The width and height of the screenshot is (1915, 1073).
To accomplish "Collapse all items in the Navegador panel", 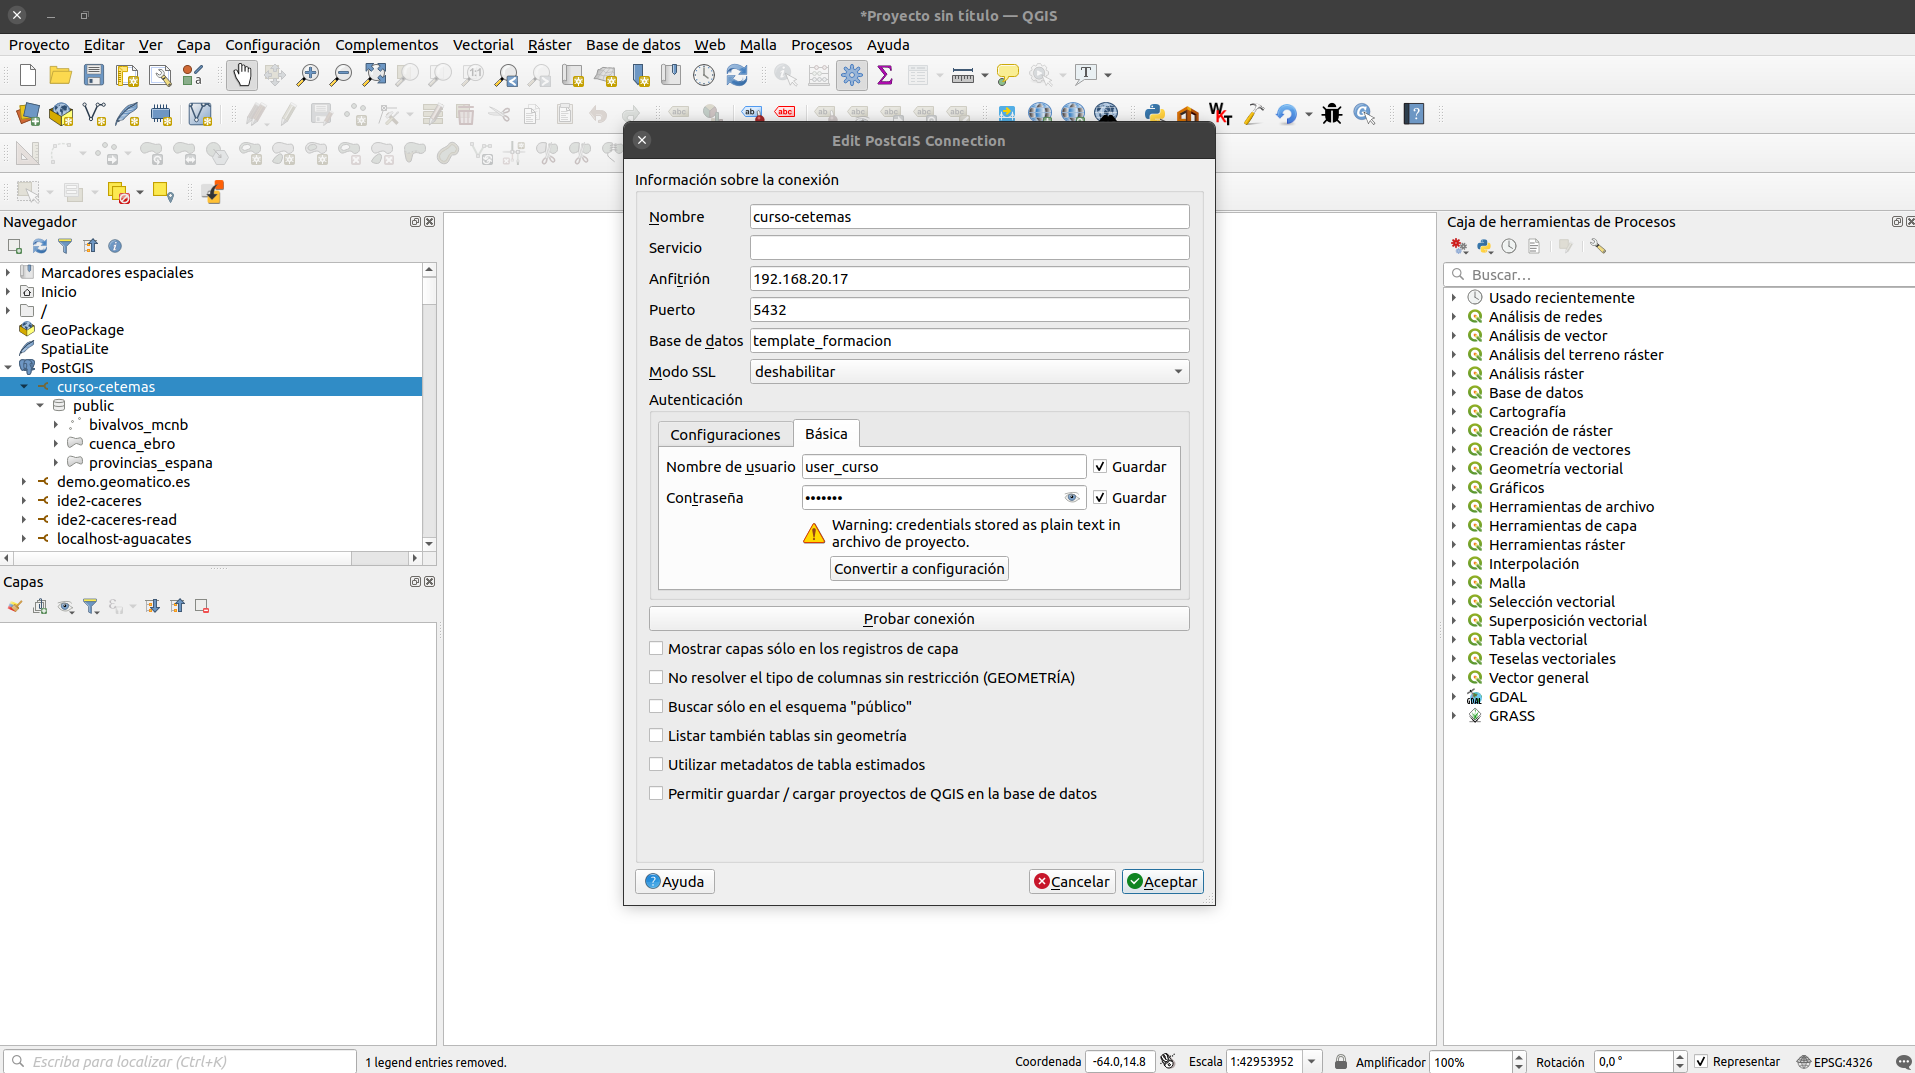I will [x=90, y=246].
